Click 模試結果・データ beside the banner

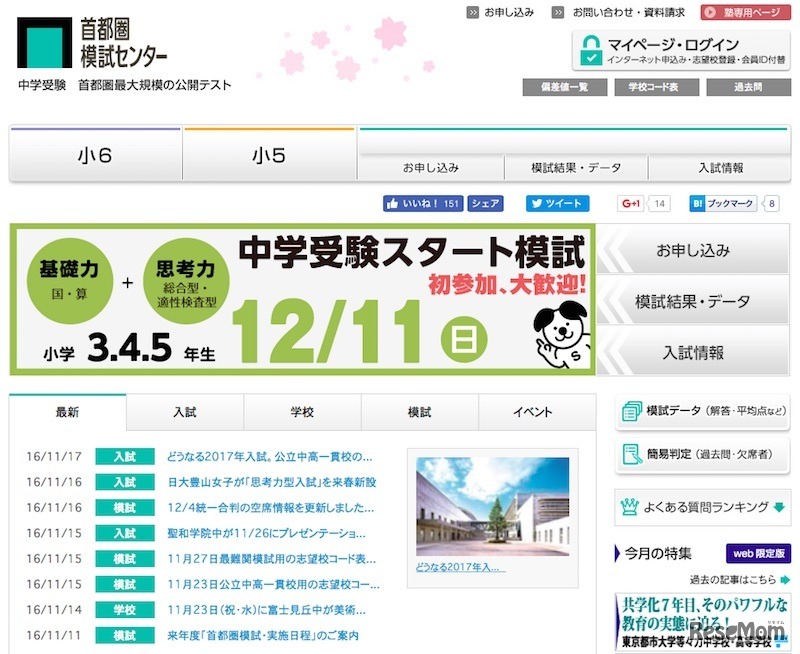tap(693, 301)
